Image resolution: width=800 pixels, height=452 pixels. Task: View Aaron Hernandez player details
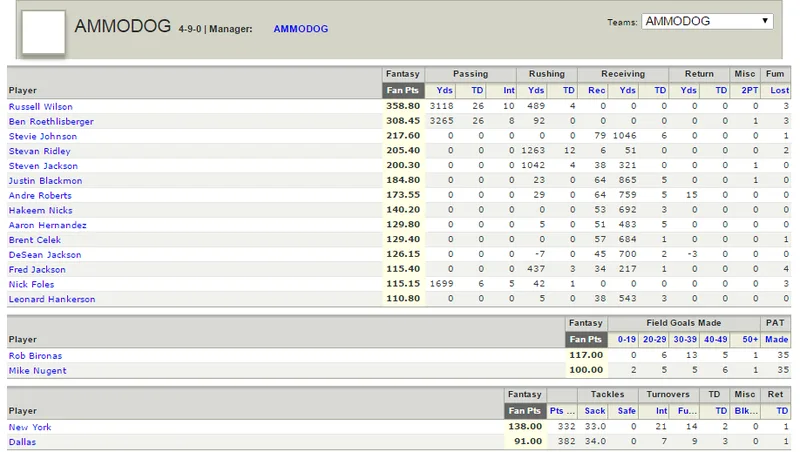[x=47, y=225]
